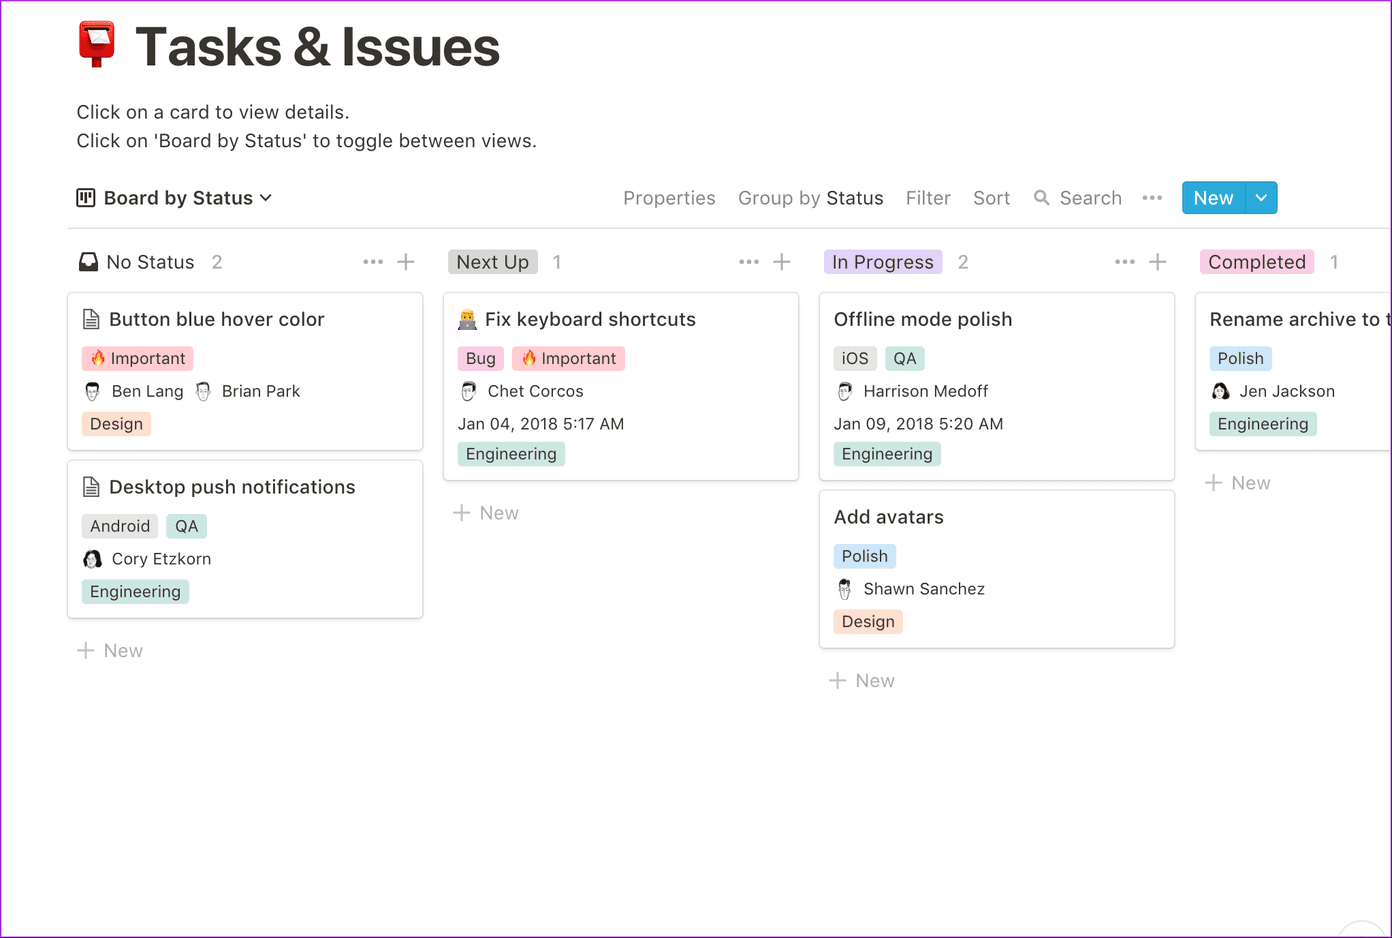Click the iOS tag on Offline mode polish
This screenshot has width=1392, height=938.
tap(855, 358)
